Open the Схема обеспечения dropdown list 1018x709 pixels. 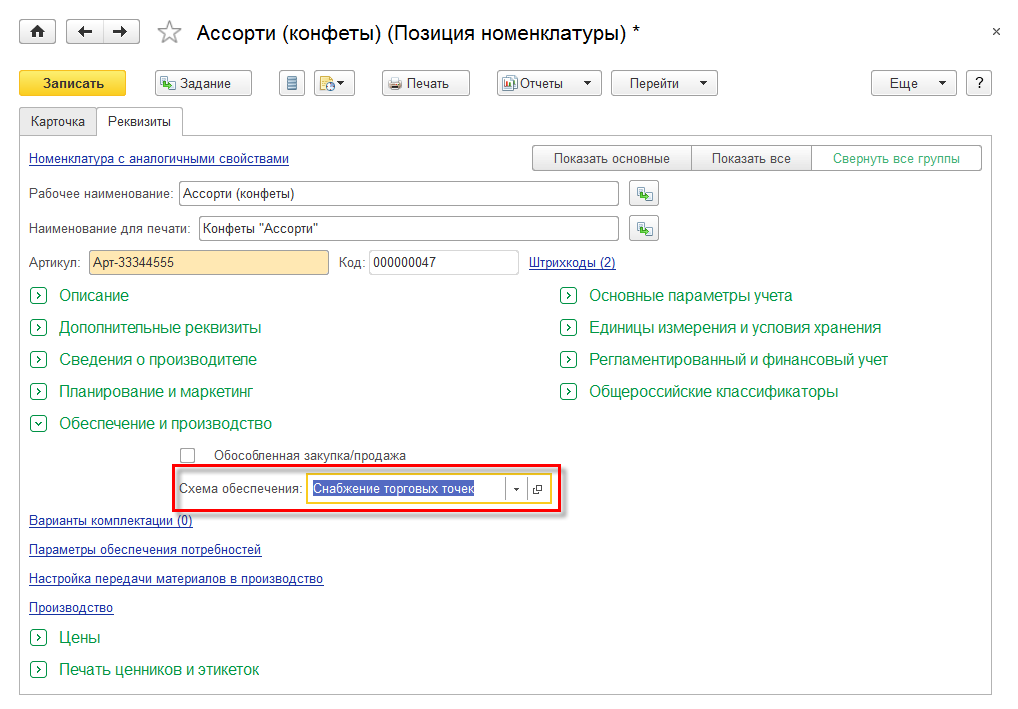(x=516, y=489)
